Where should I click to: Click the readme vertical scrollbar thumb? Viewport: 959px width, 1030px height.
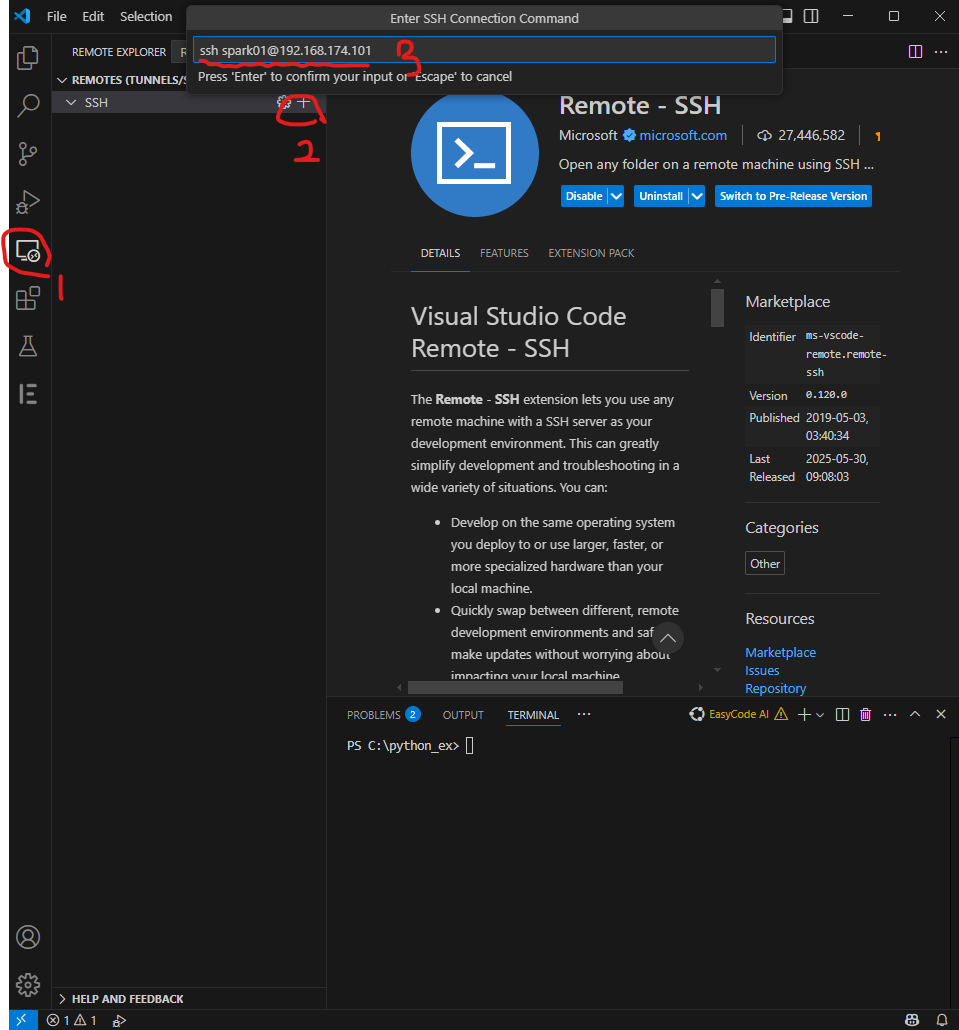pyautogui.click(x=717, y=307)
